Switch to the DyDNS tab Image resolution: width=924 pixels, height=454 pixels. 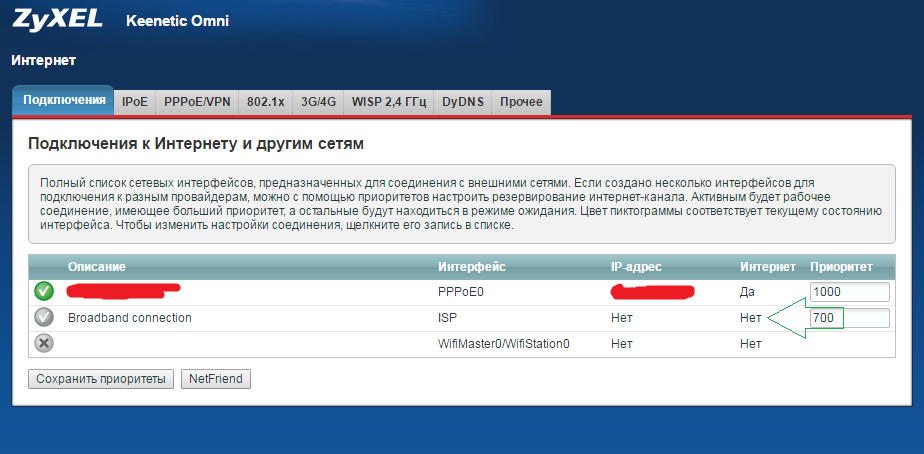(x=463, y=102)
